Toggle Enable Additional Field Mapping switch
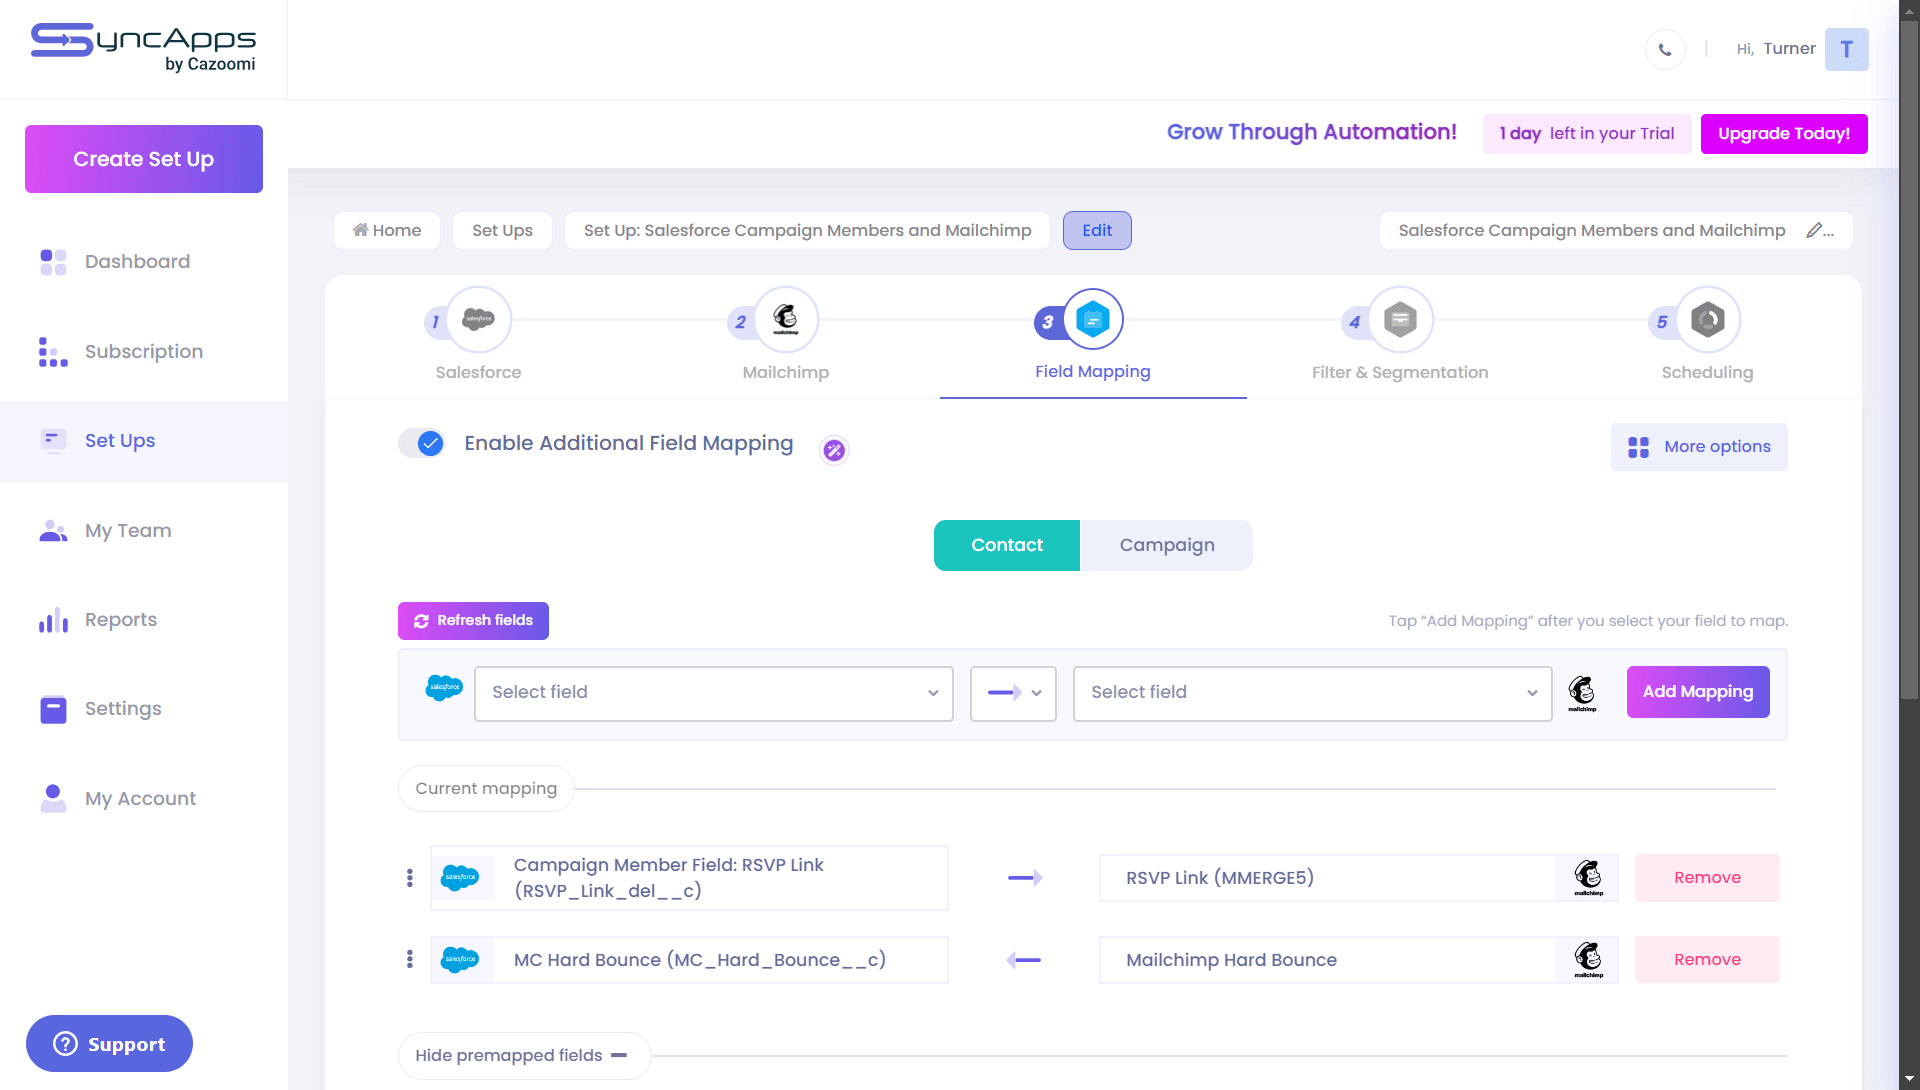Image resolution: width=1920 pixels, height=1090 pixels. (x=421, y=444)
